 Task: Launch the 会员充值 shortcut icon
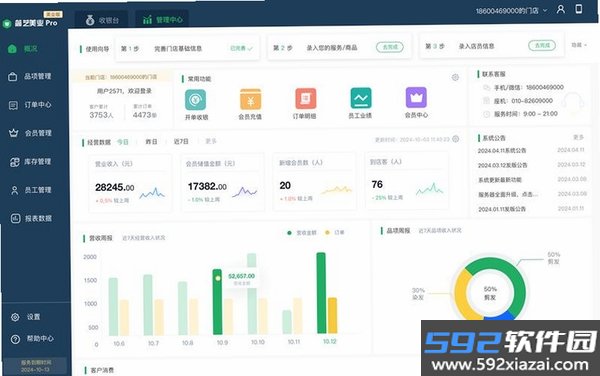point(250,99)
